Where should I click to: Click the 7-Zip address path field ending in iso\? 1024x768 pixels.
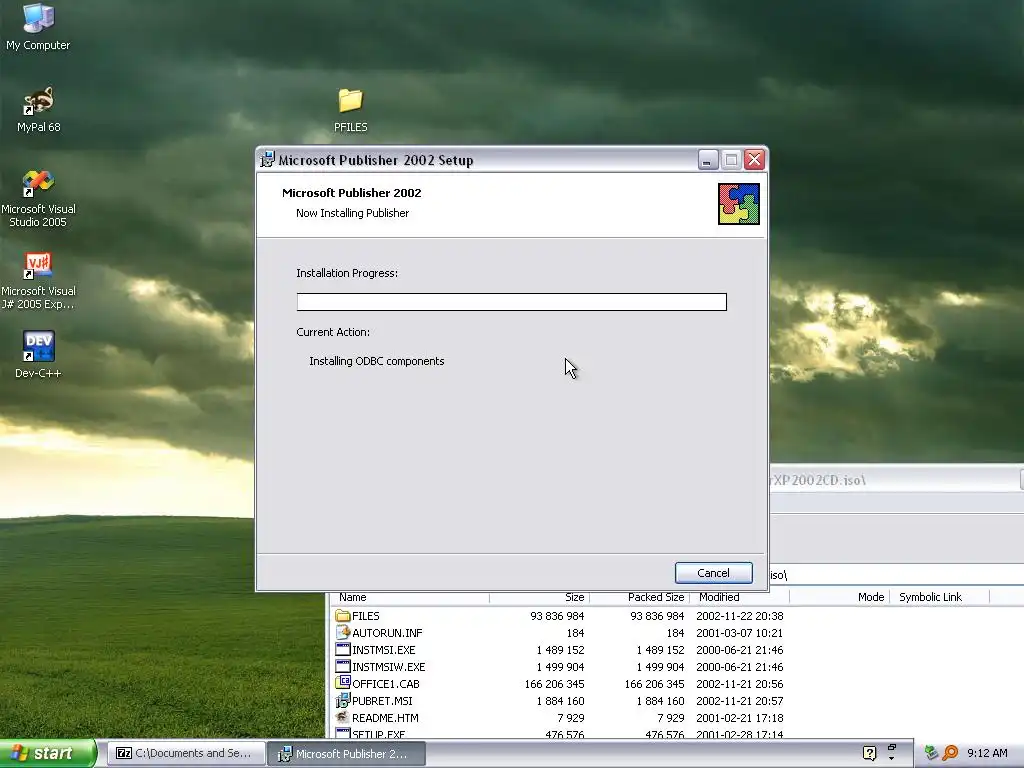click(896, 575)
